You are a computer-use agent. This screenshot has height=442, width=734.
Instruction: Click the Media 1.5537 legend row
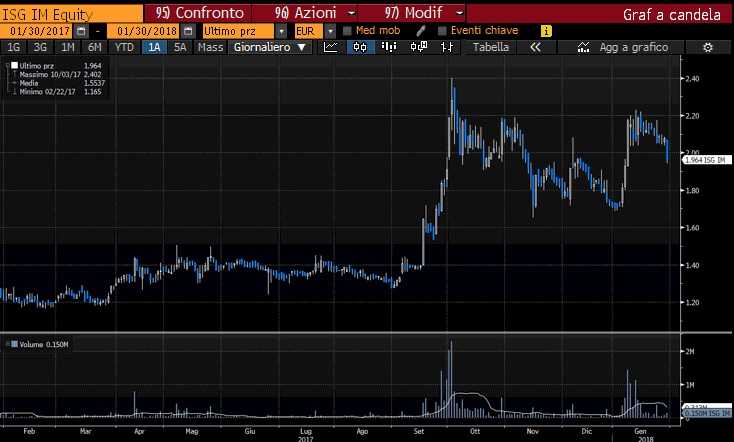[x=60, y=83]
